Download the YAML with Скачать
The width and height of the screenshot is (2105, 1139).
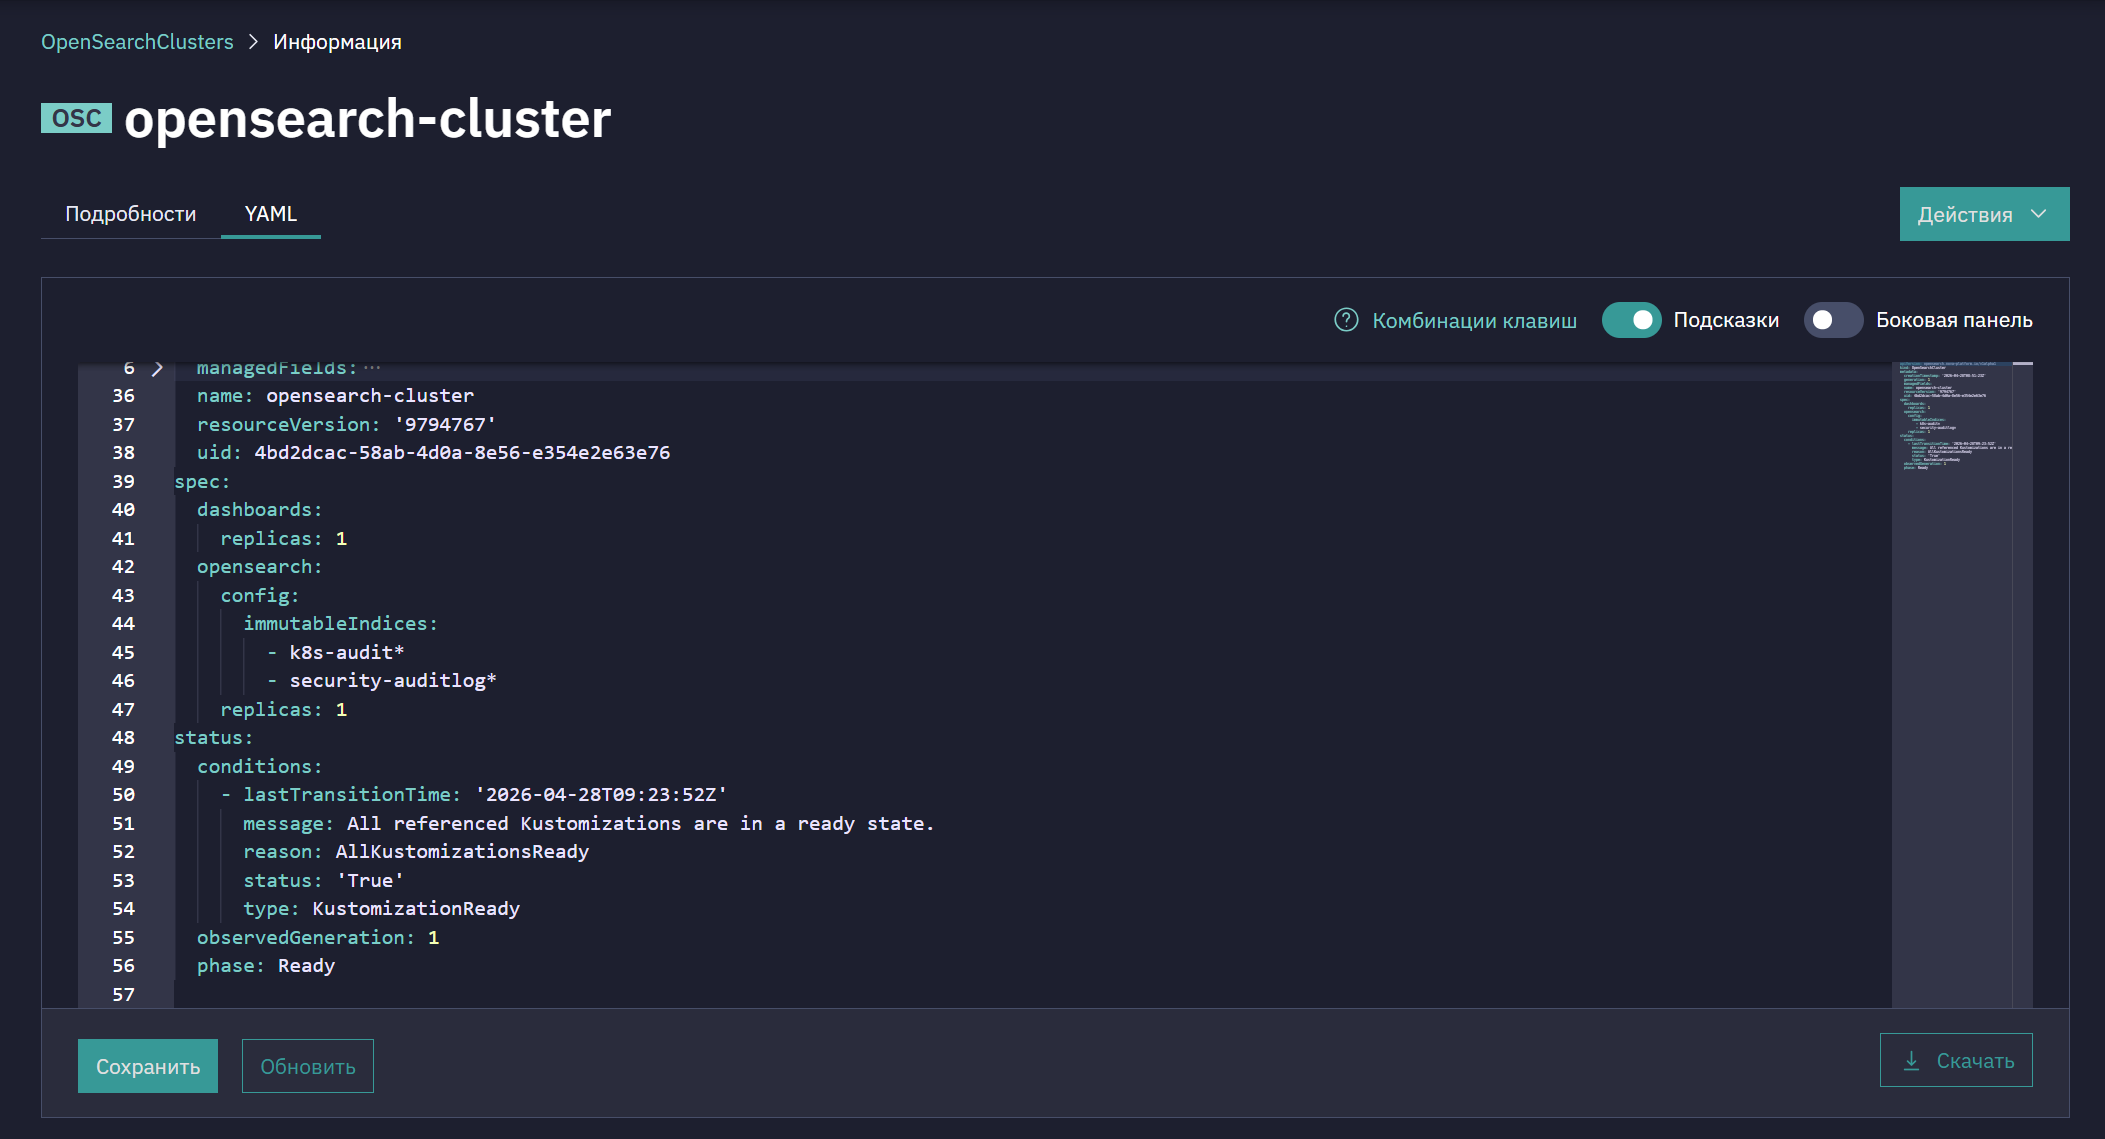1956,1060
